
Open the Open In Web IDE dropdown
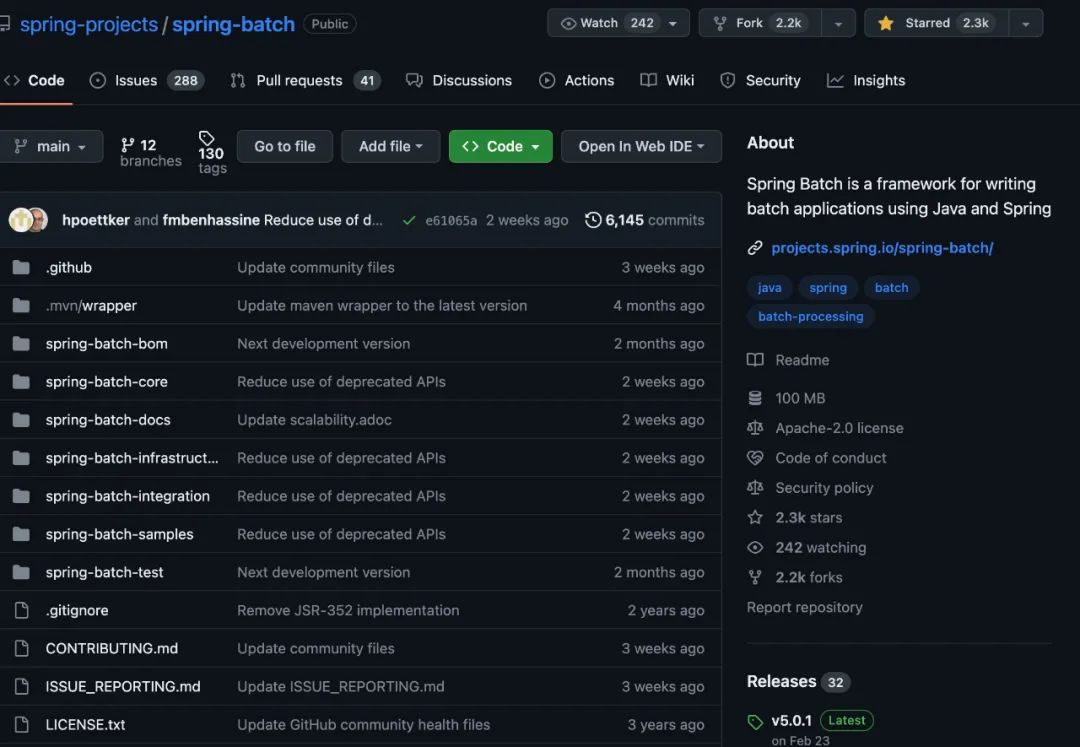click(x=641, y=146)
